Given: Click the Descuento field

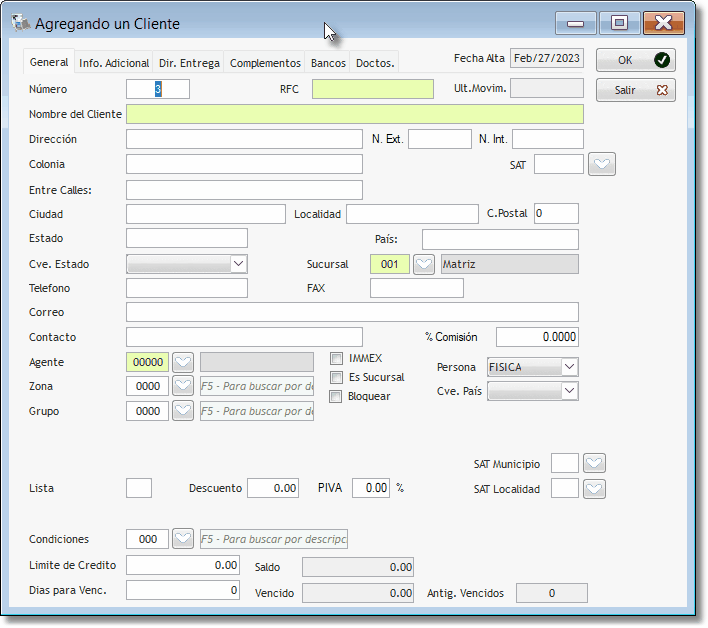Looking at the screenshot, I should (273, 488).
